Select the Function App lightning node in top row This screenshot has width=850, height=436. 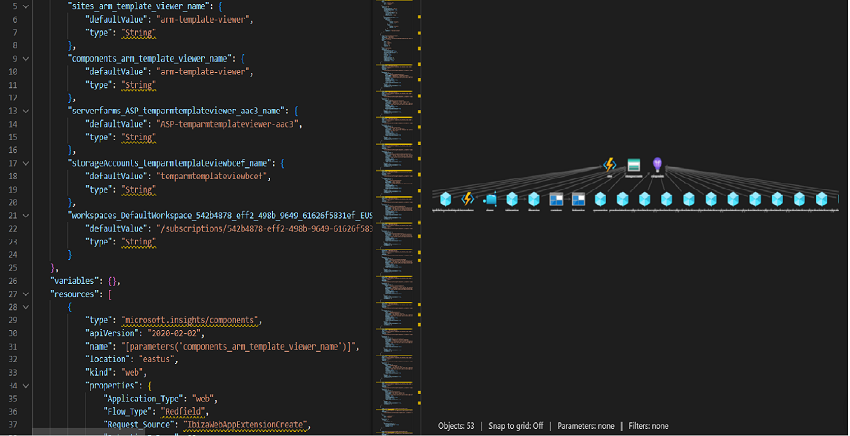pyautogui.click(x=610, y=165)
